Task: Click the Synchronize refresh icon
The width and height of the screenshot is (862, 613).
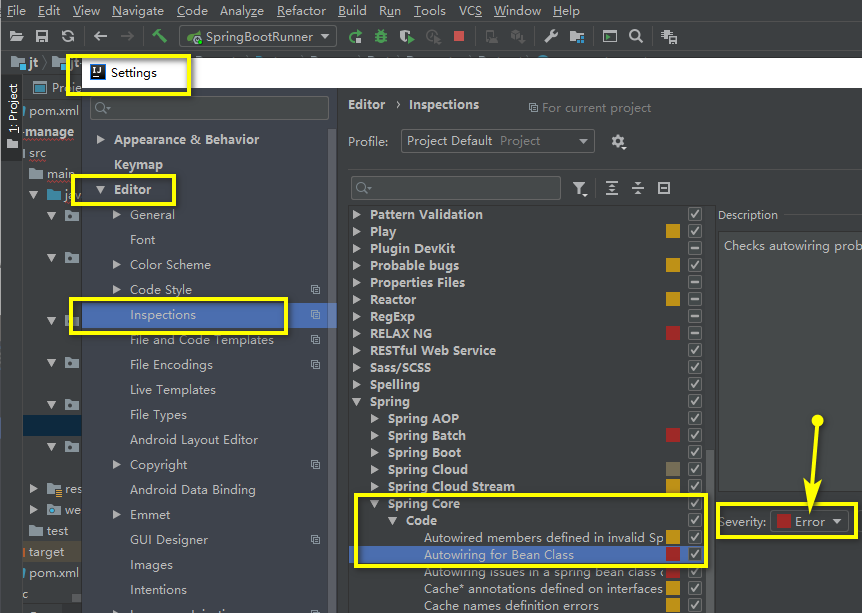Action: pyautogui.click(x=68, y=37)
